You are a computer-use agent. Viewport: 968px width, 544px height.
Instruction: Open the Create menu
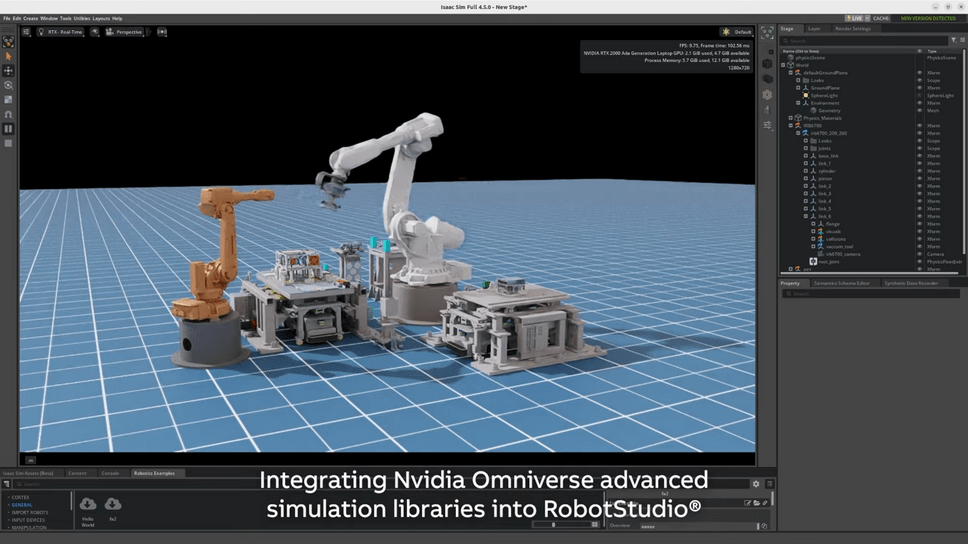(x=30, y=19)
